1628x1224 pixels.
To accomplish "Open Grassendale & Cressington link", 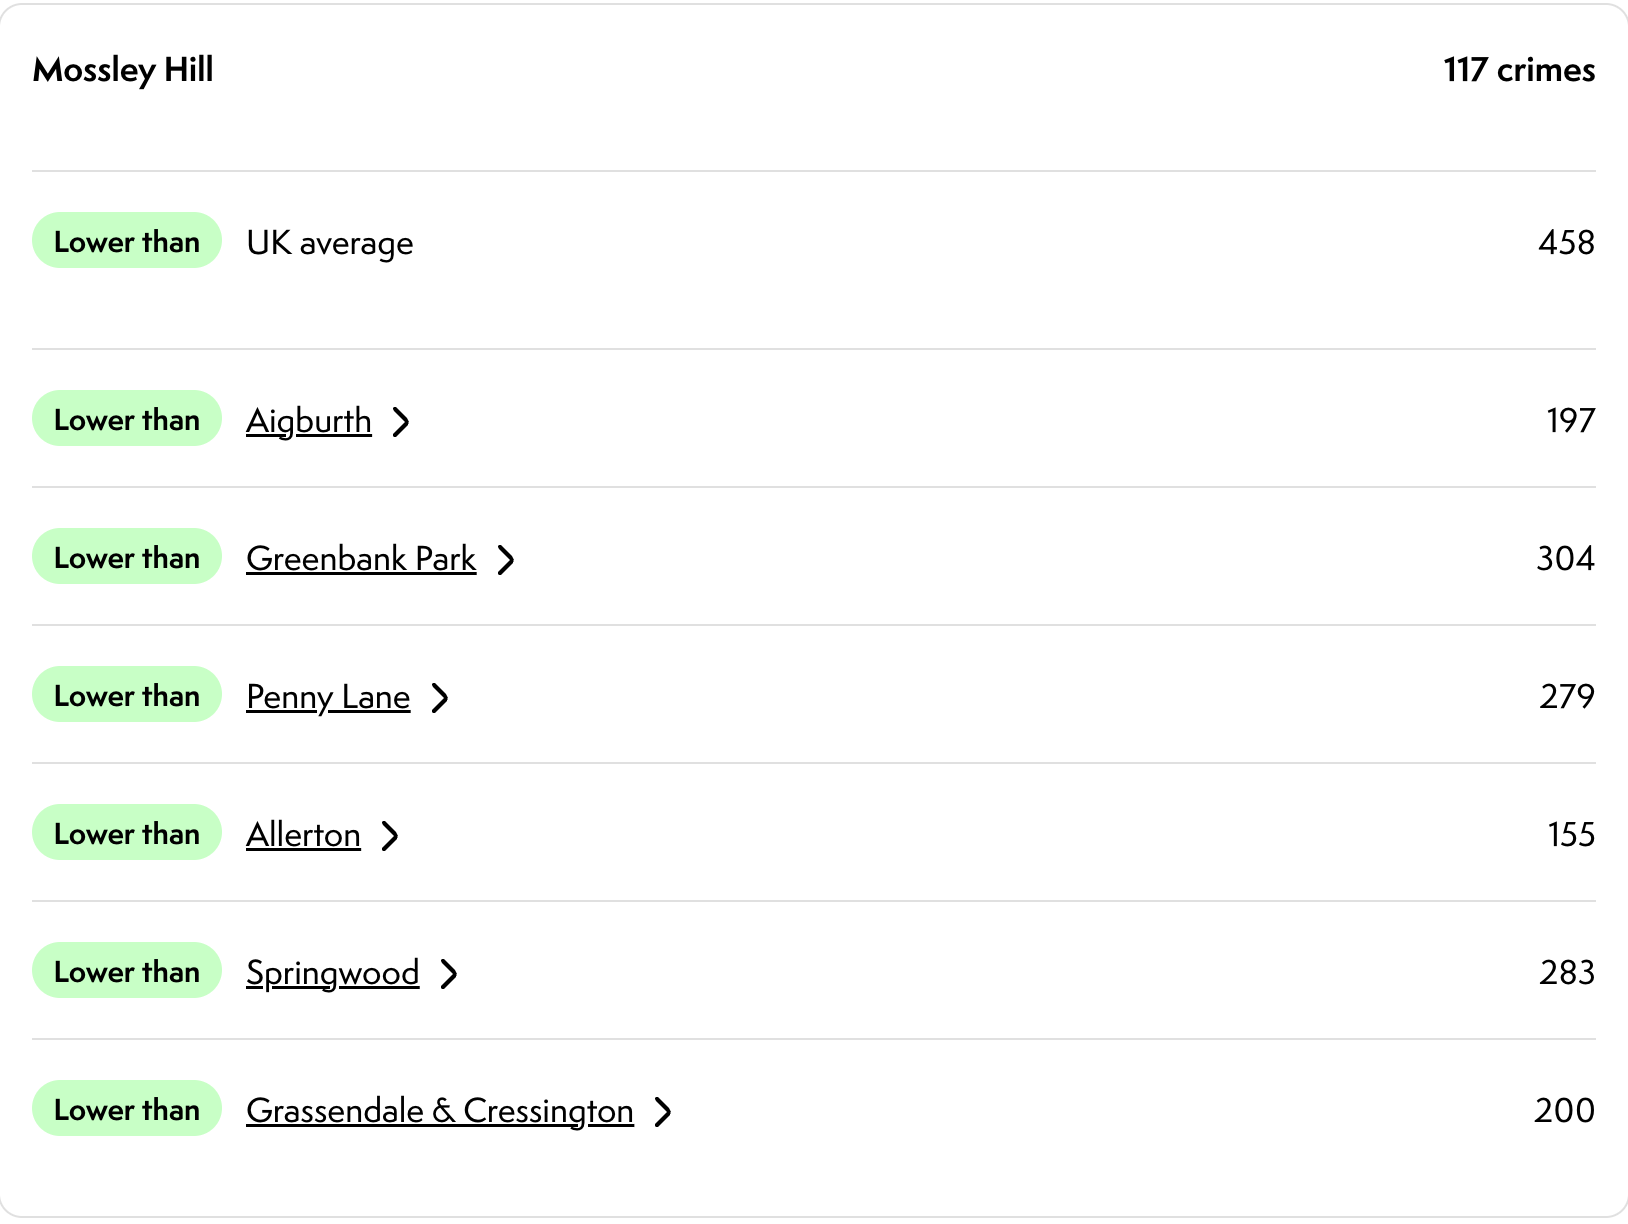I will [x=440, y=1111].
